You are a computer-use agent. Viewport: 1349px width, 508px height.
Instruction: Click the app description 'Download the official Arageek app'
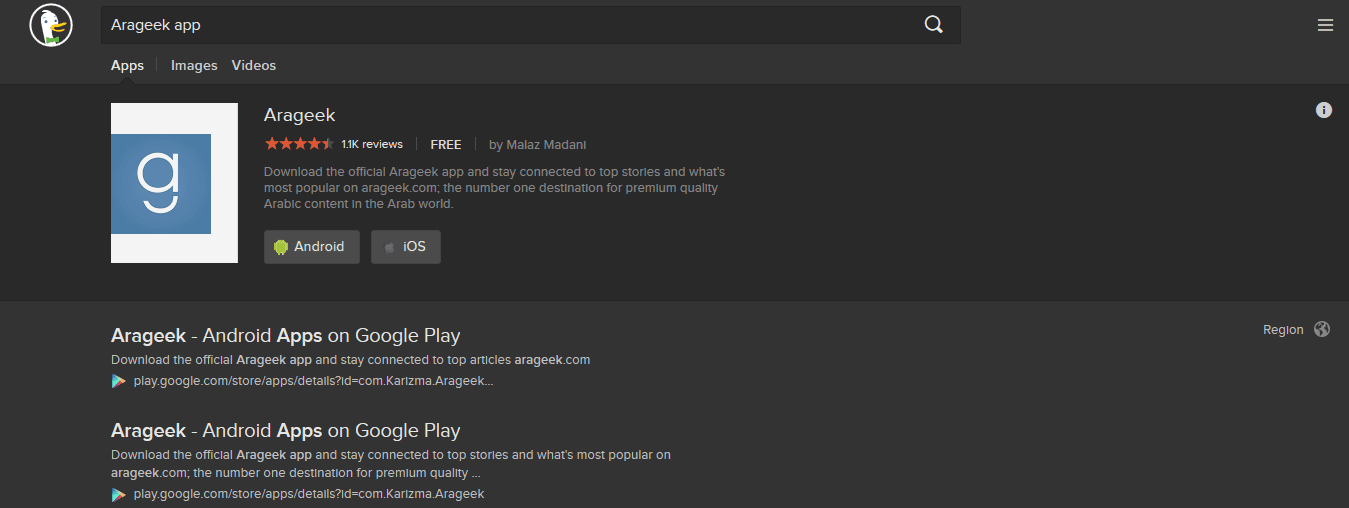point(495,188)
